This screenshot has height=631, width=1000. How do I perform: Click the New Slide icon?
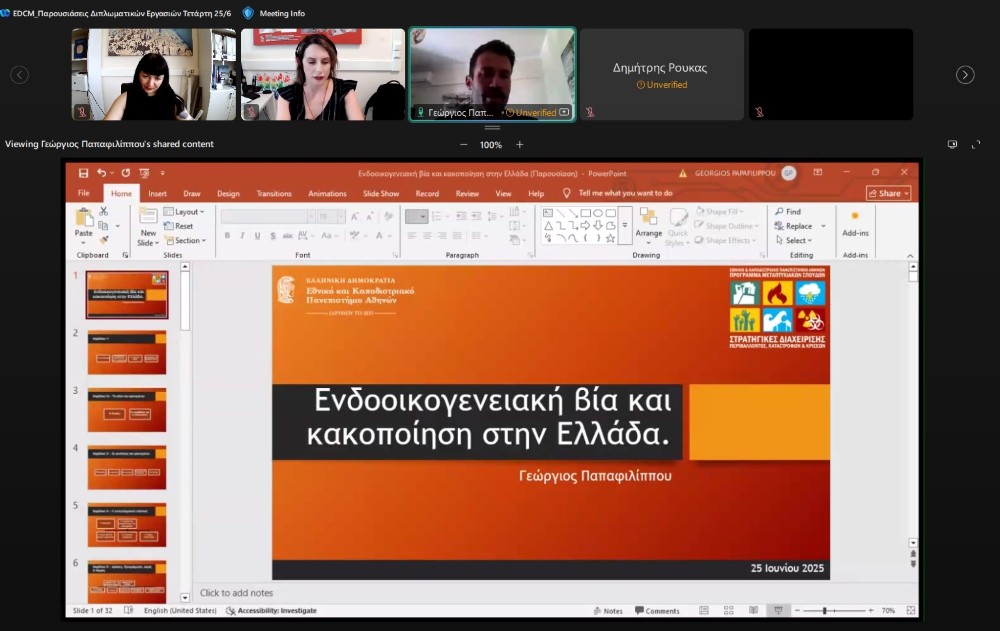coord(148,217)
